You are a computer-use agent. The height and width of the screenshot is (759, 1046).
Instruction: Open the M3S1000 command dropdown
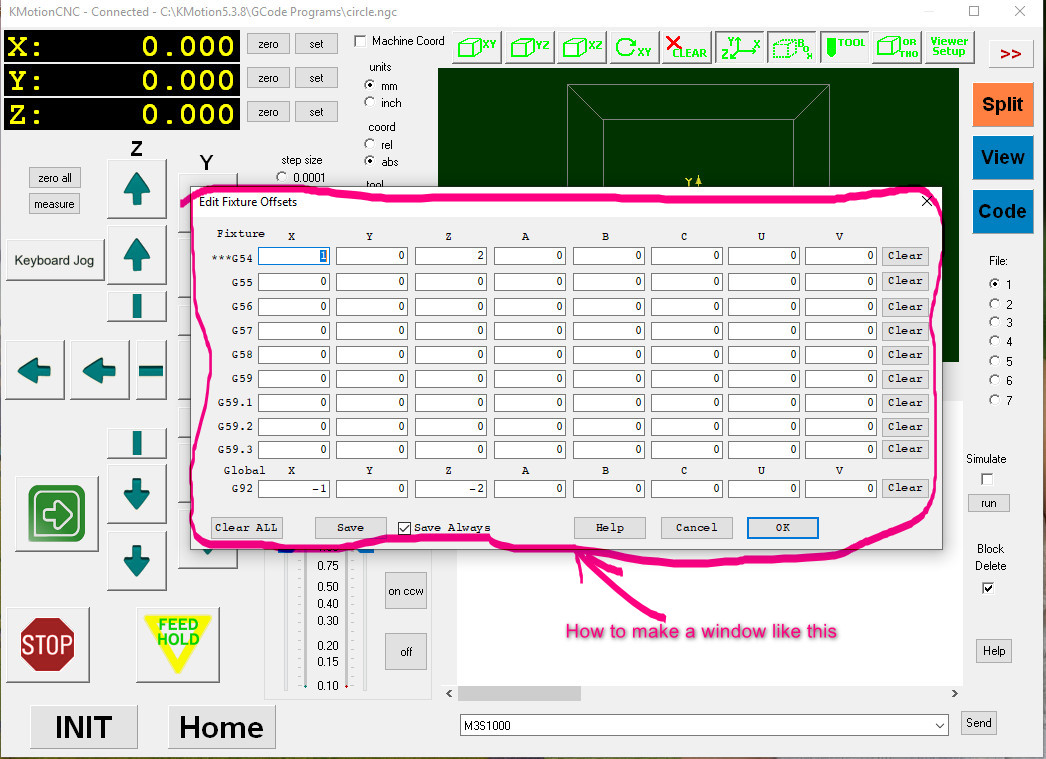click(x=938, y=725)
